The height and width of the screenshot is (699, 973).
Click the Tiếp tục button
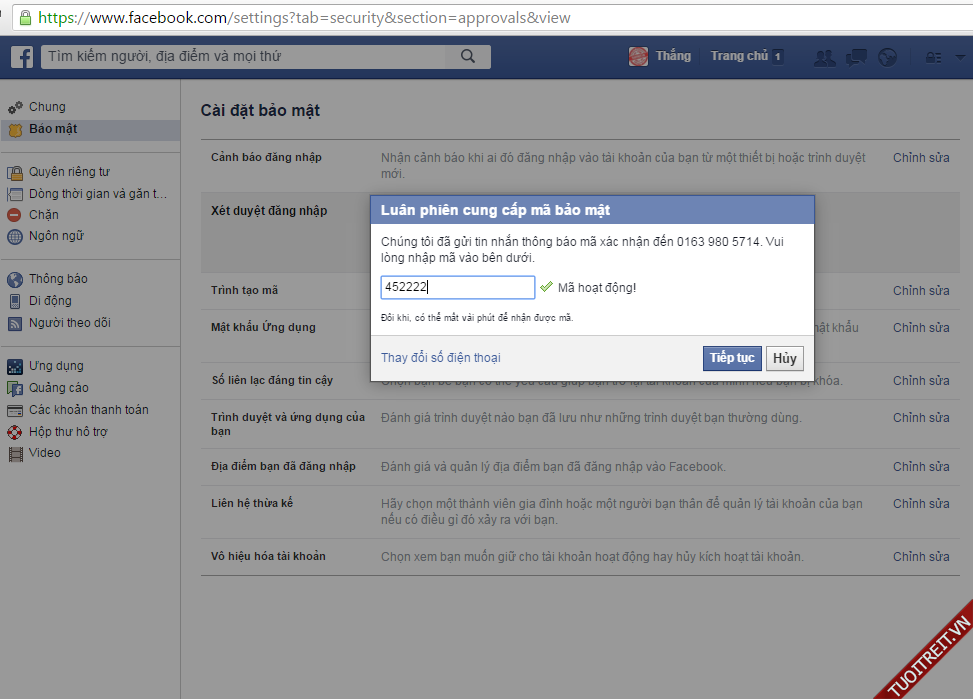[x=732, y=358]
